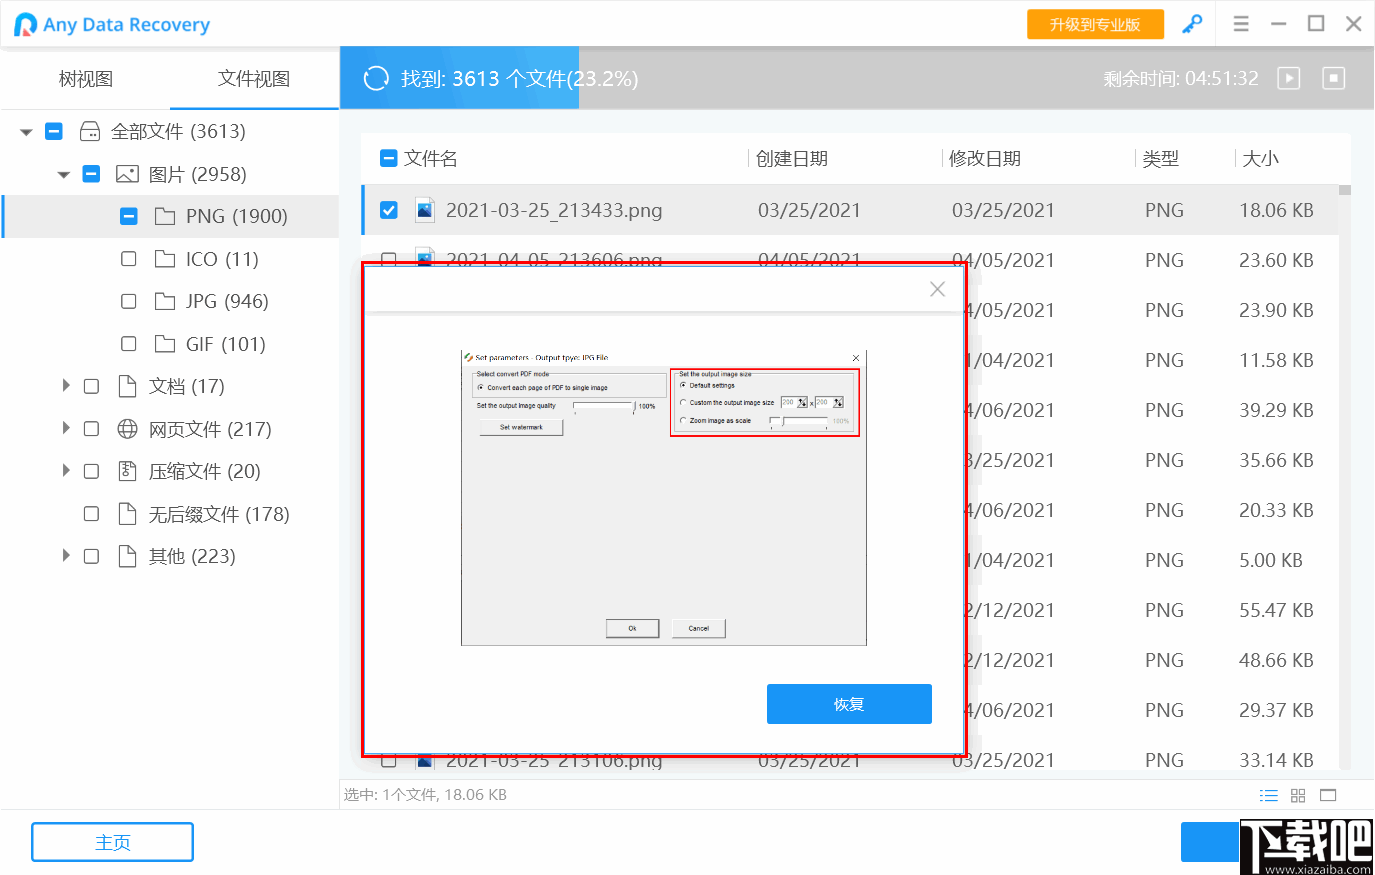This screenshot has width=1375, height=875.
Task: Click the folder icon beside PNG (1900)
Action: tap(165, 216)
